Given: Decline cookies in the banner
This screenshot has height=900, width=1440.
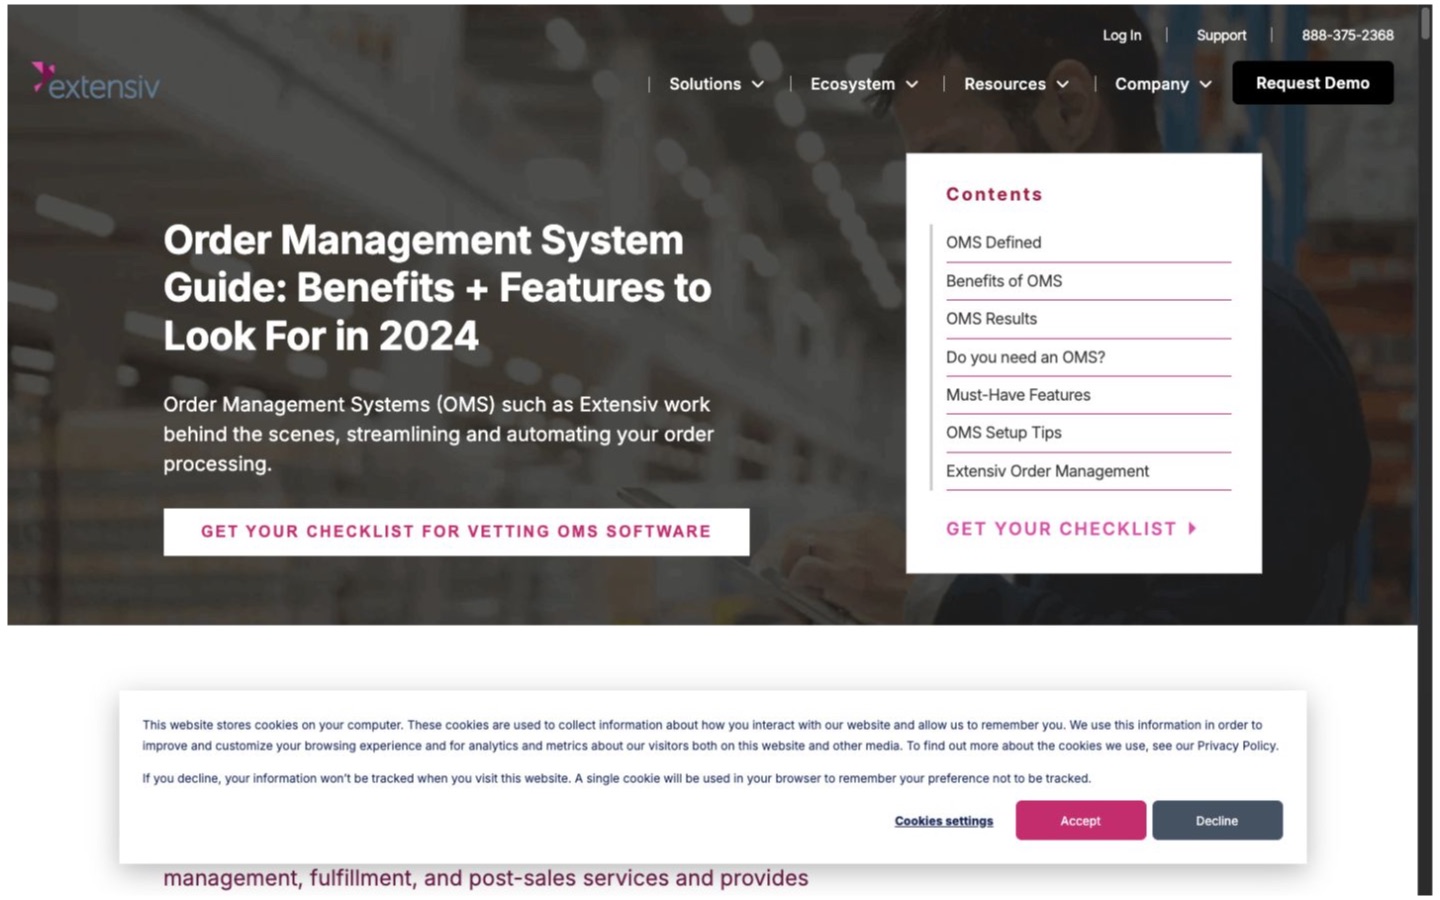Looking at the screenshot, I should [x=1216, y=820].
